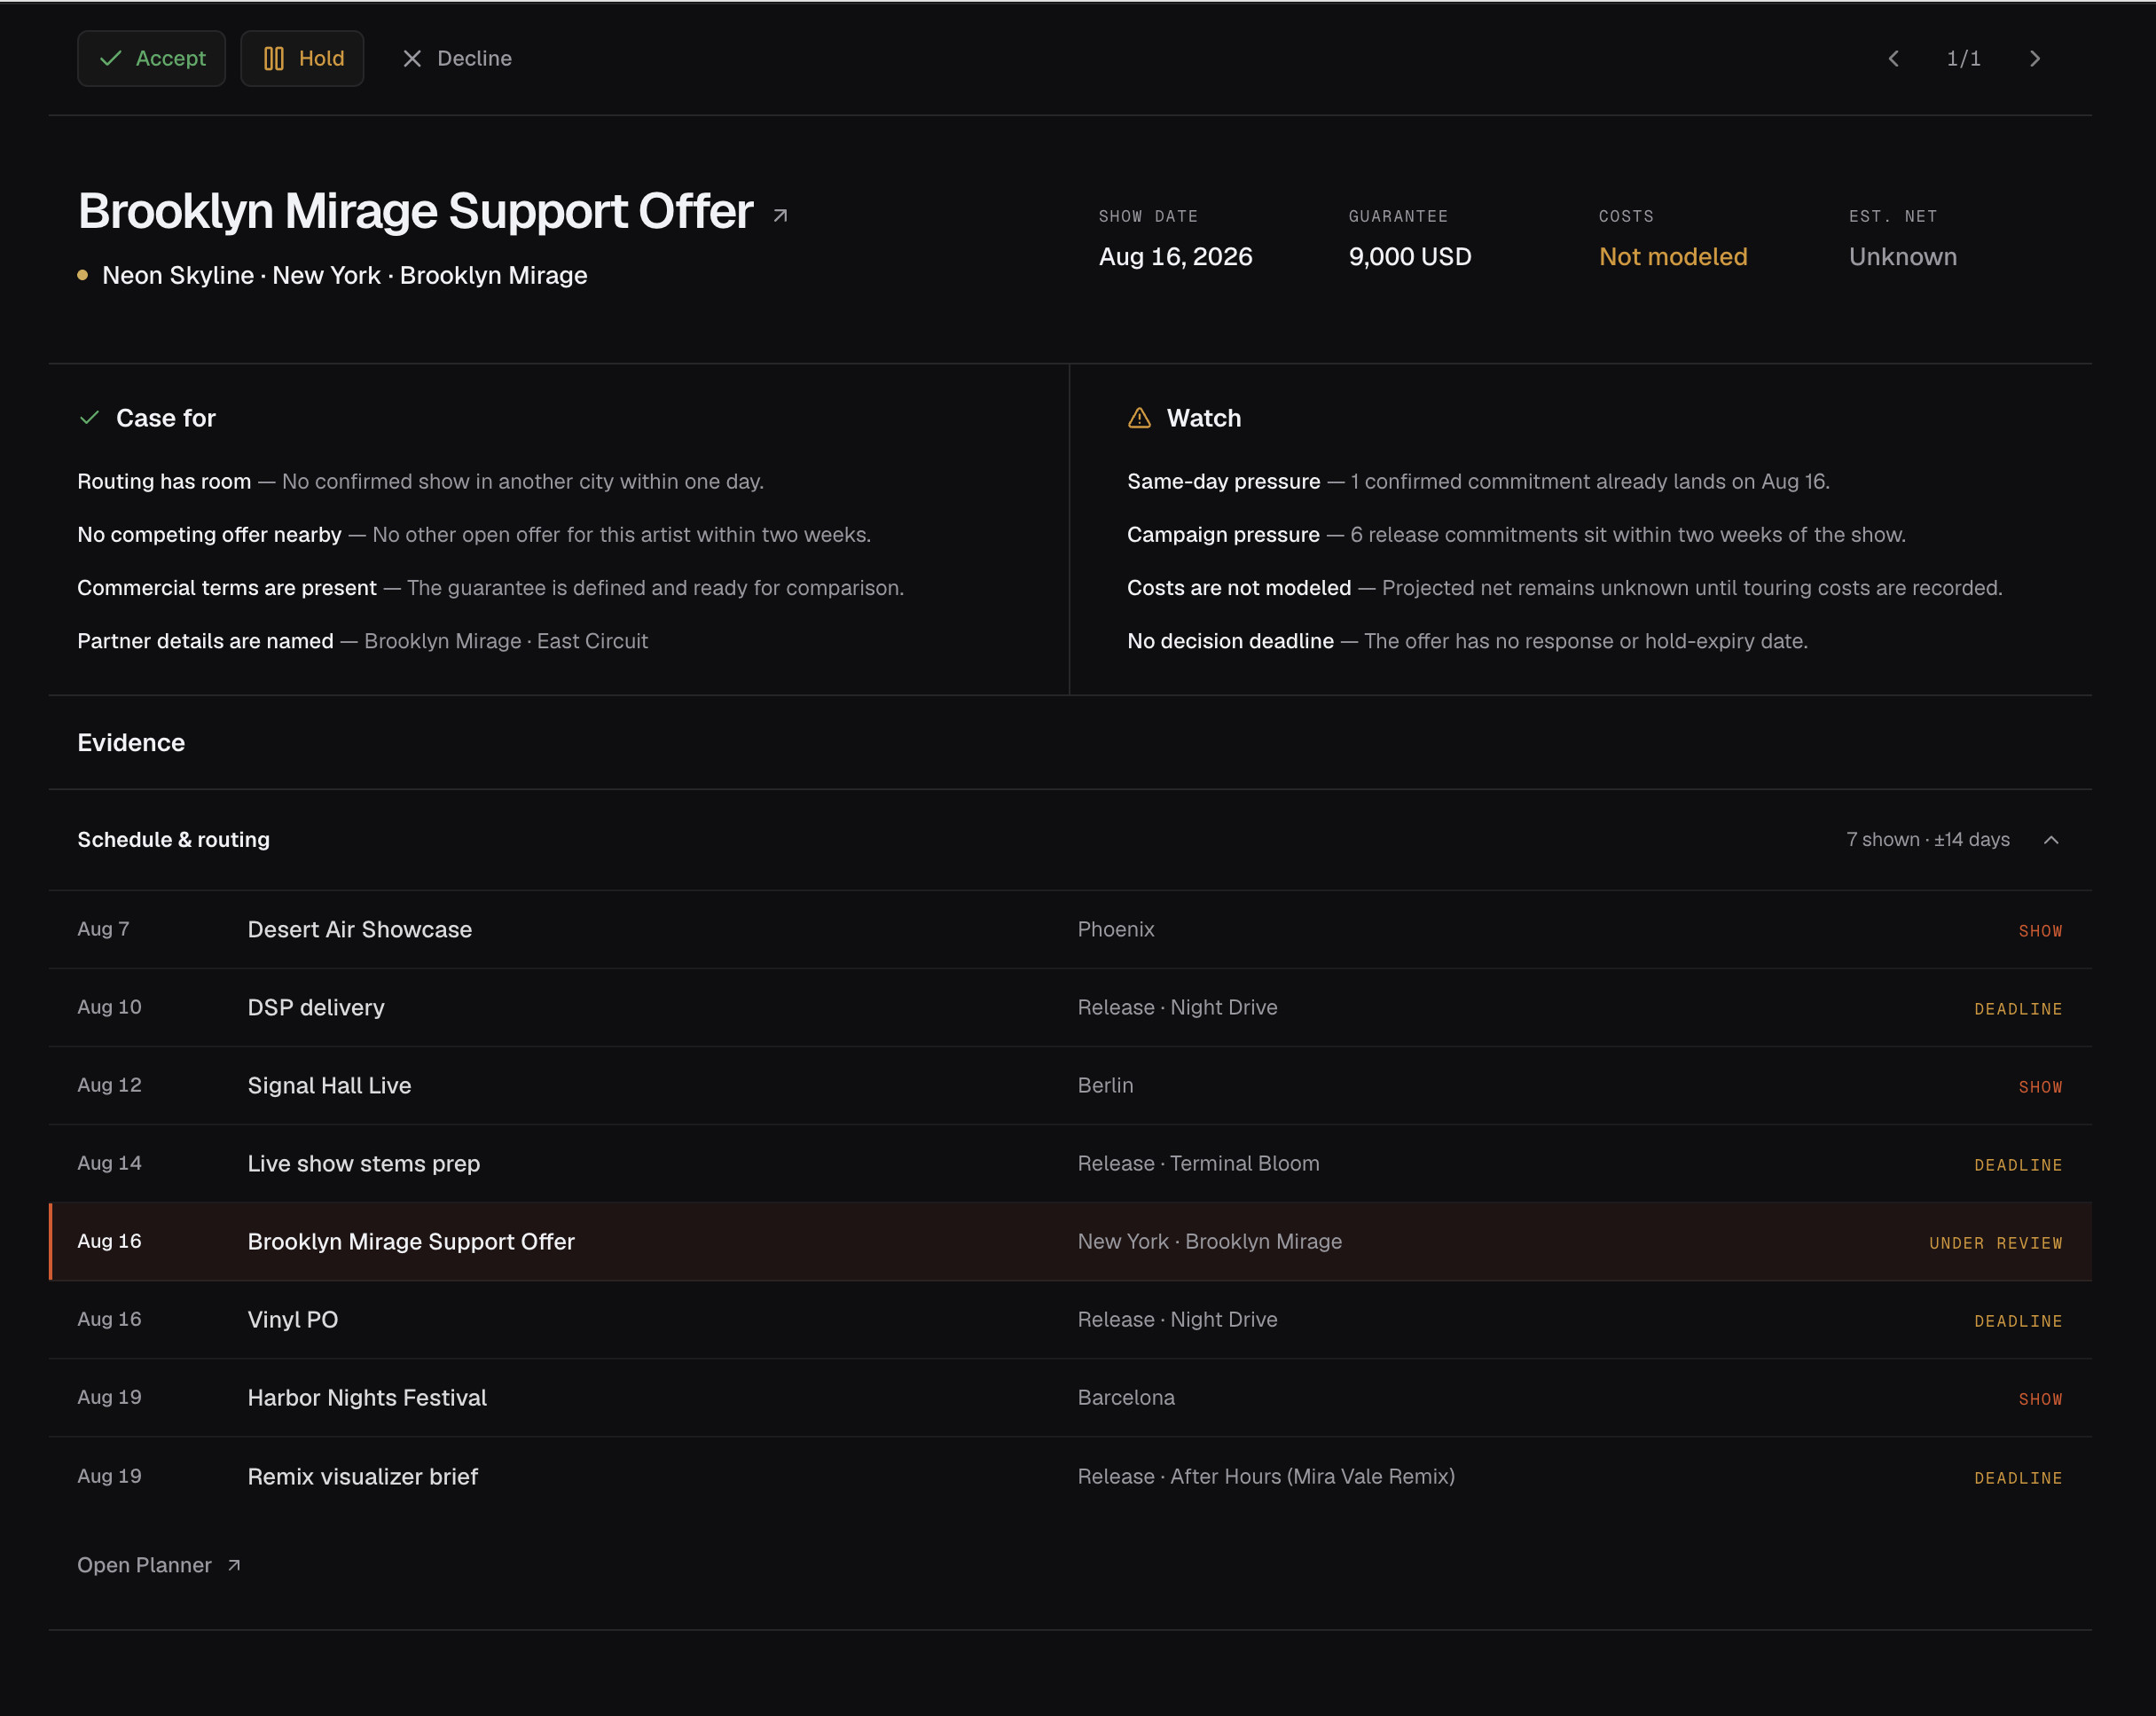Click the '9,000 USD' guarantee value
Screen dimensions: 2156x1716
(x=1410, y=257)
